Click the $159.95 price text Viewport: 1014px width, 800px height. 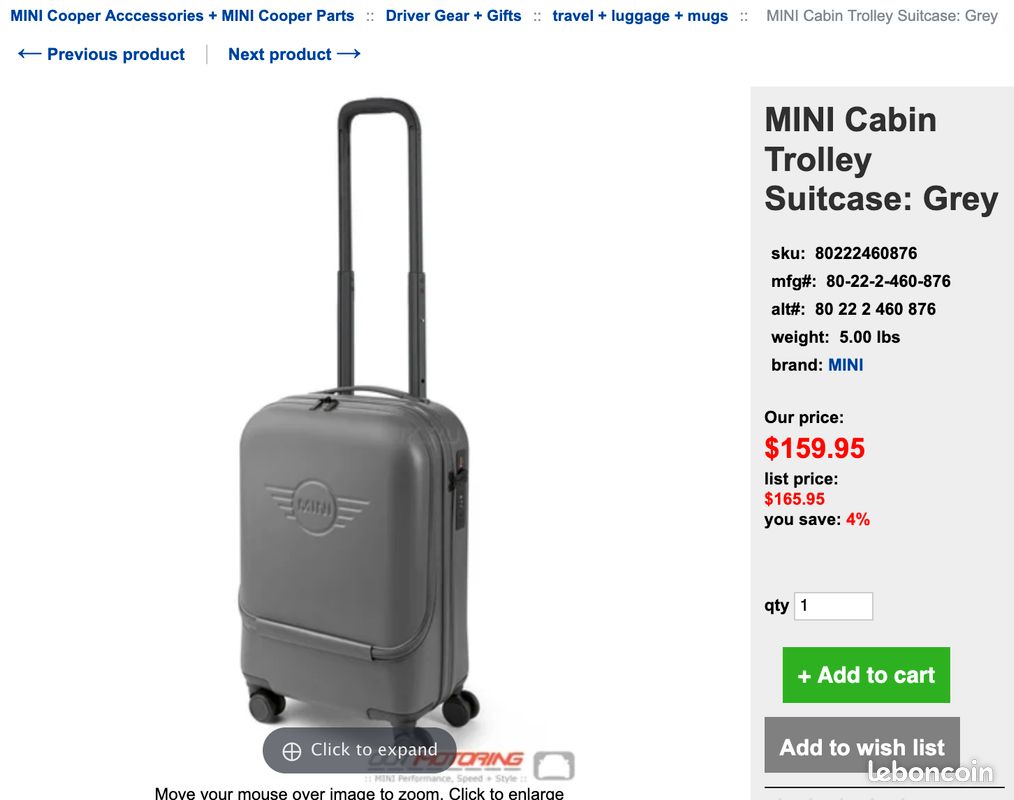814,448
